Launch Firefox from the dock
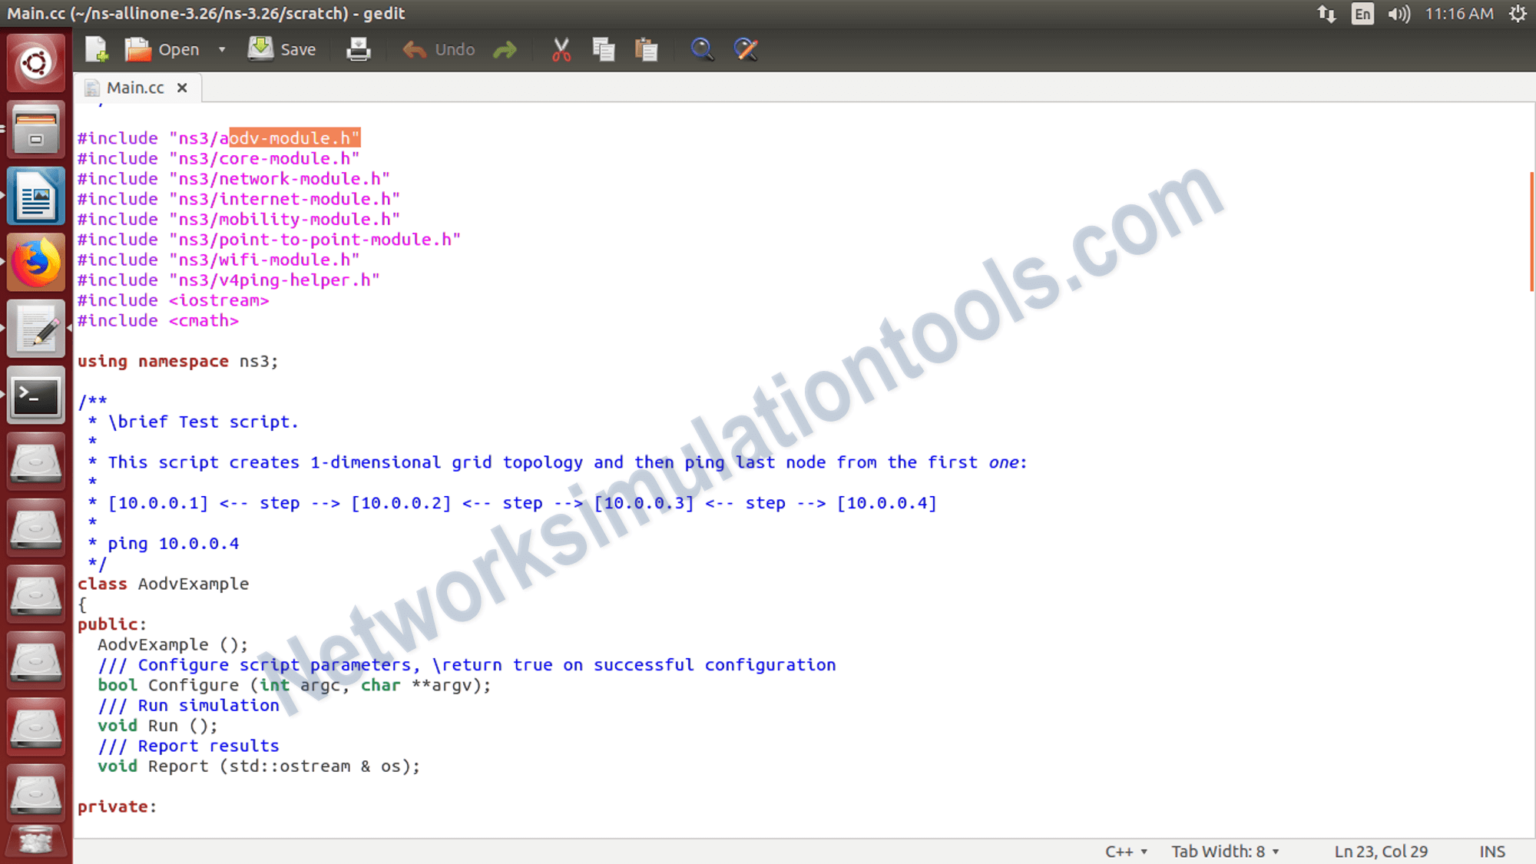Image resolution: width=1536 pixels, height=864 pixels. [36, 261]
